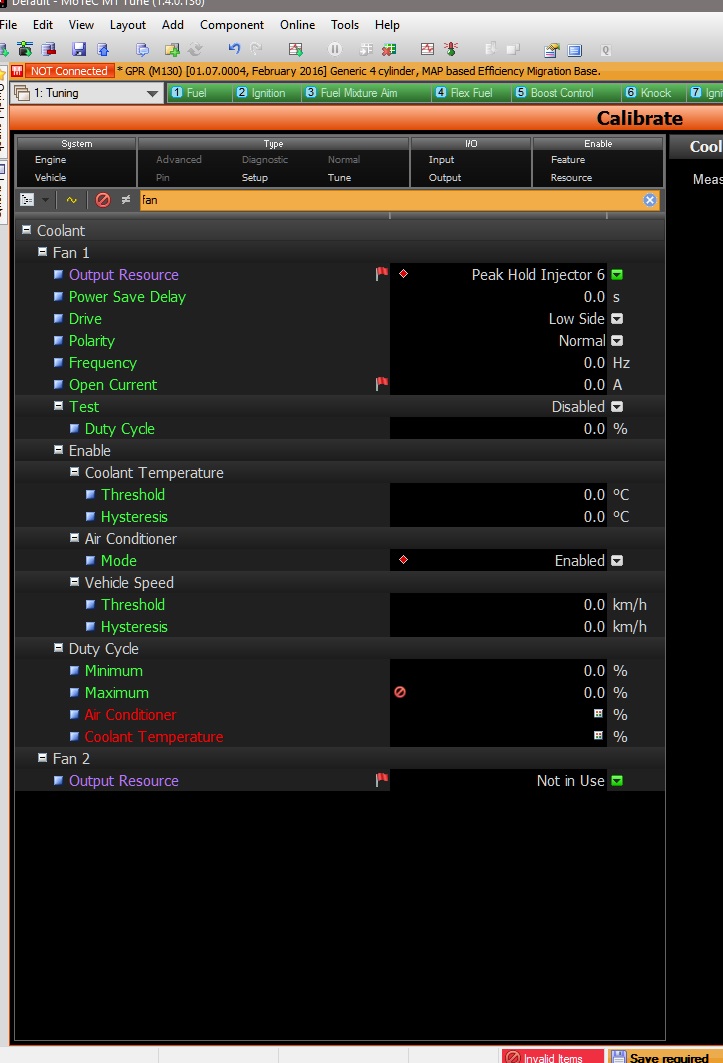Click table icon in Coolant Temperature duty row
This screenshot has width=723, height=1063.
pyautogui.click(x=598, y=735)
